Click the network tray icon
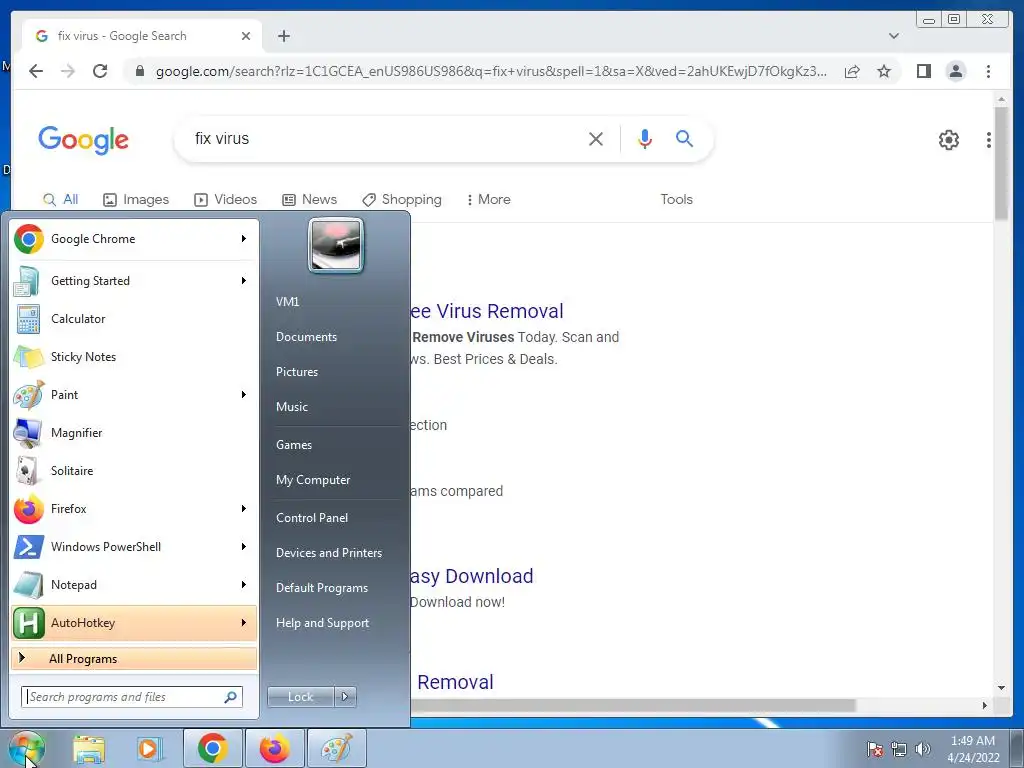 tap(899, 749)
